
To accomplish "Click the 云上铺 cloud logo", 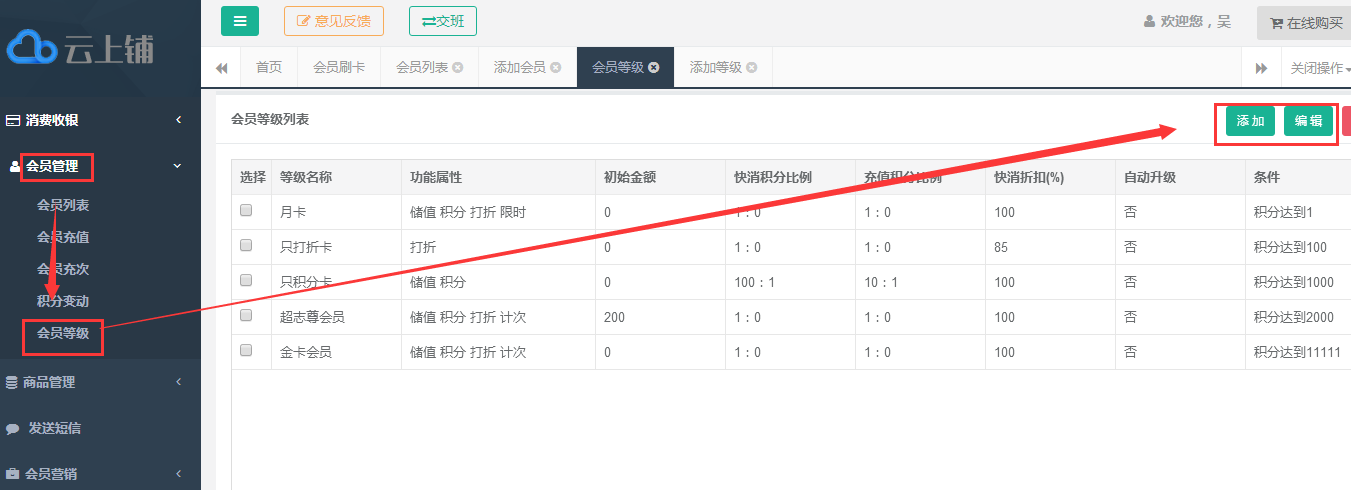I will pyautogui.click(x=80, y=48).
